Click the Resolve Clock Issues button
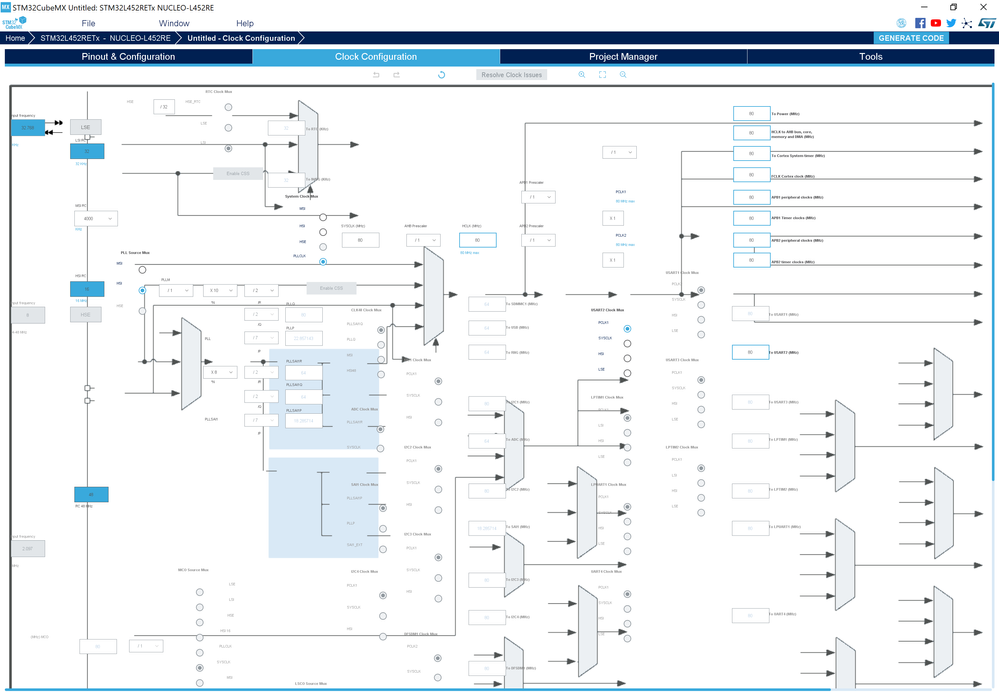Image resolution: width=999 pixels, height=696 pixels. tap(512, 75)
